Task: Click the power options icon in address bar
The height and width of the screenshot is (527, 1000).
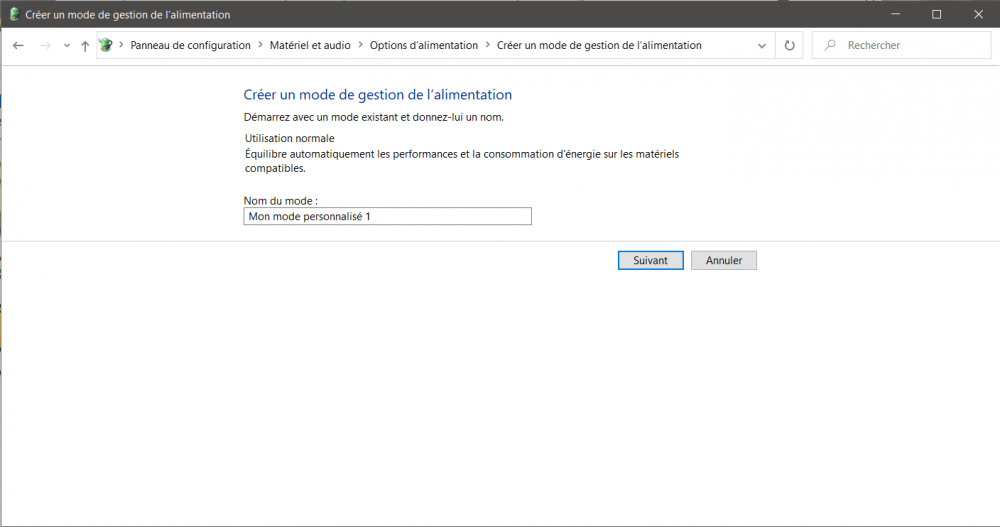Action: 106,45
